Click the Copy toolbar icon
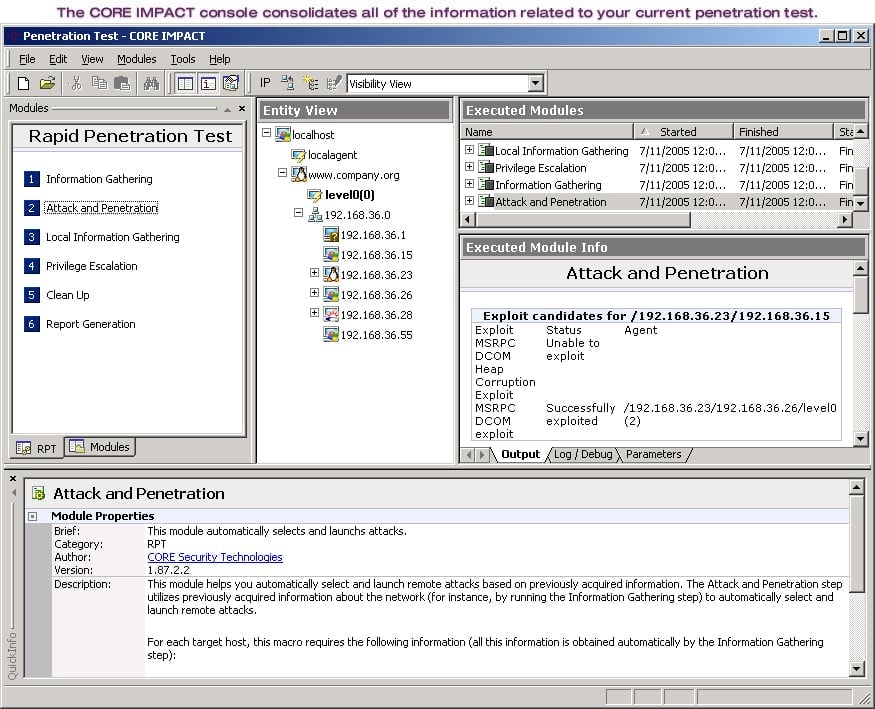The image size is (875, 709). (99, 84)
